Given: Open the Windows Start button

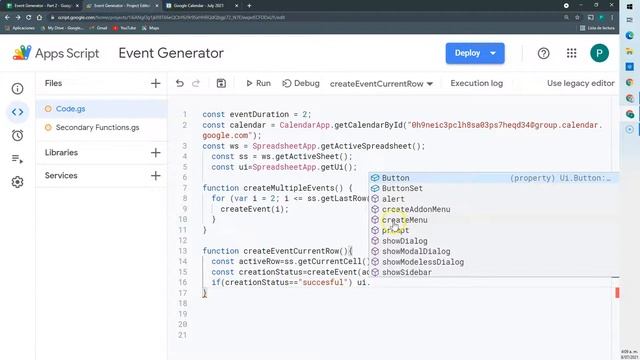Looking at the screenshot, I should 629,7.
